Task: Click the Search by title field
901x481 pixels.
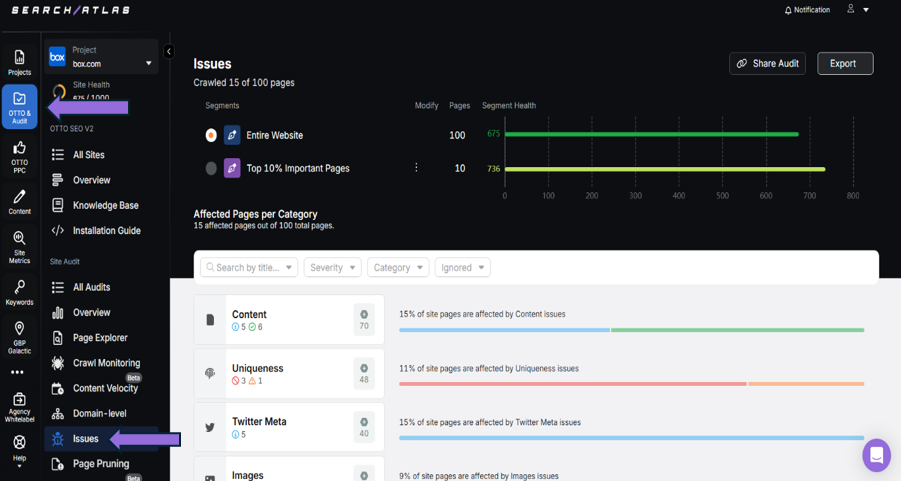Action: [248, 267]
